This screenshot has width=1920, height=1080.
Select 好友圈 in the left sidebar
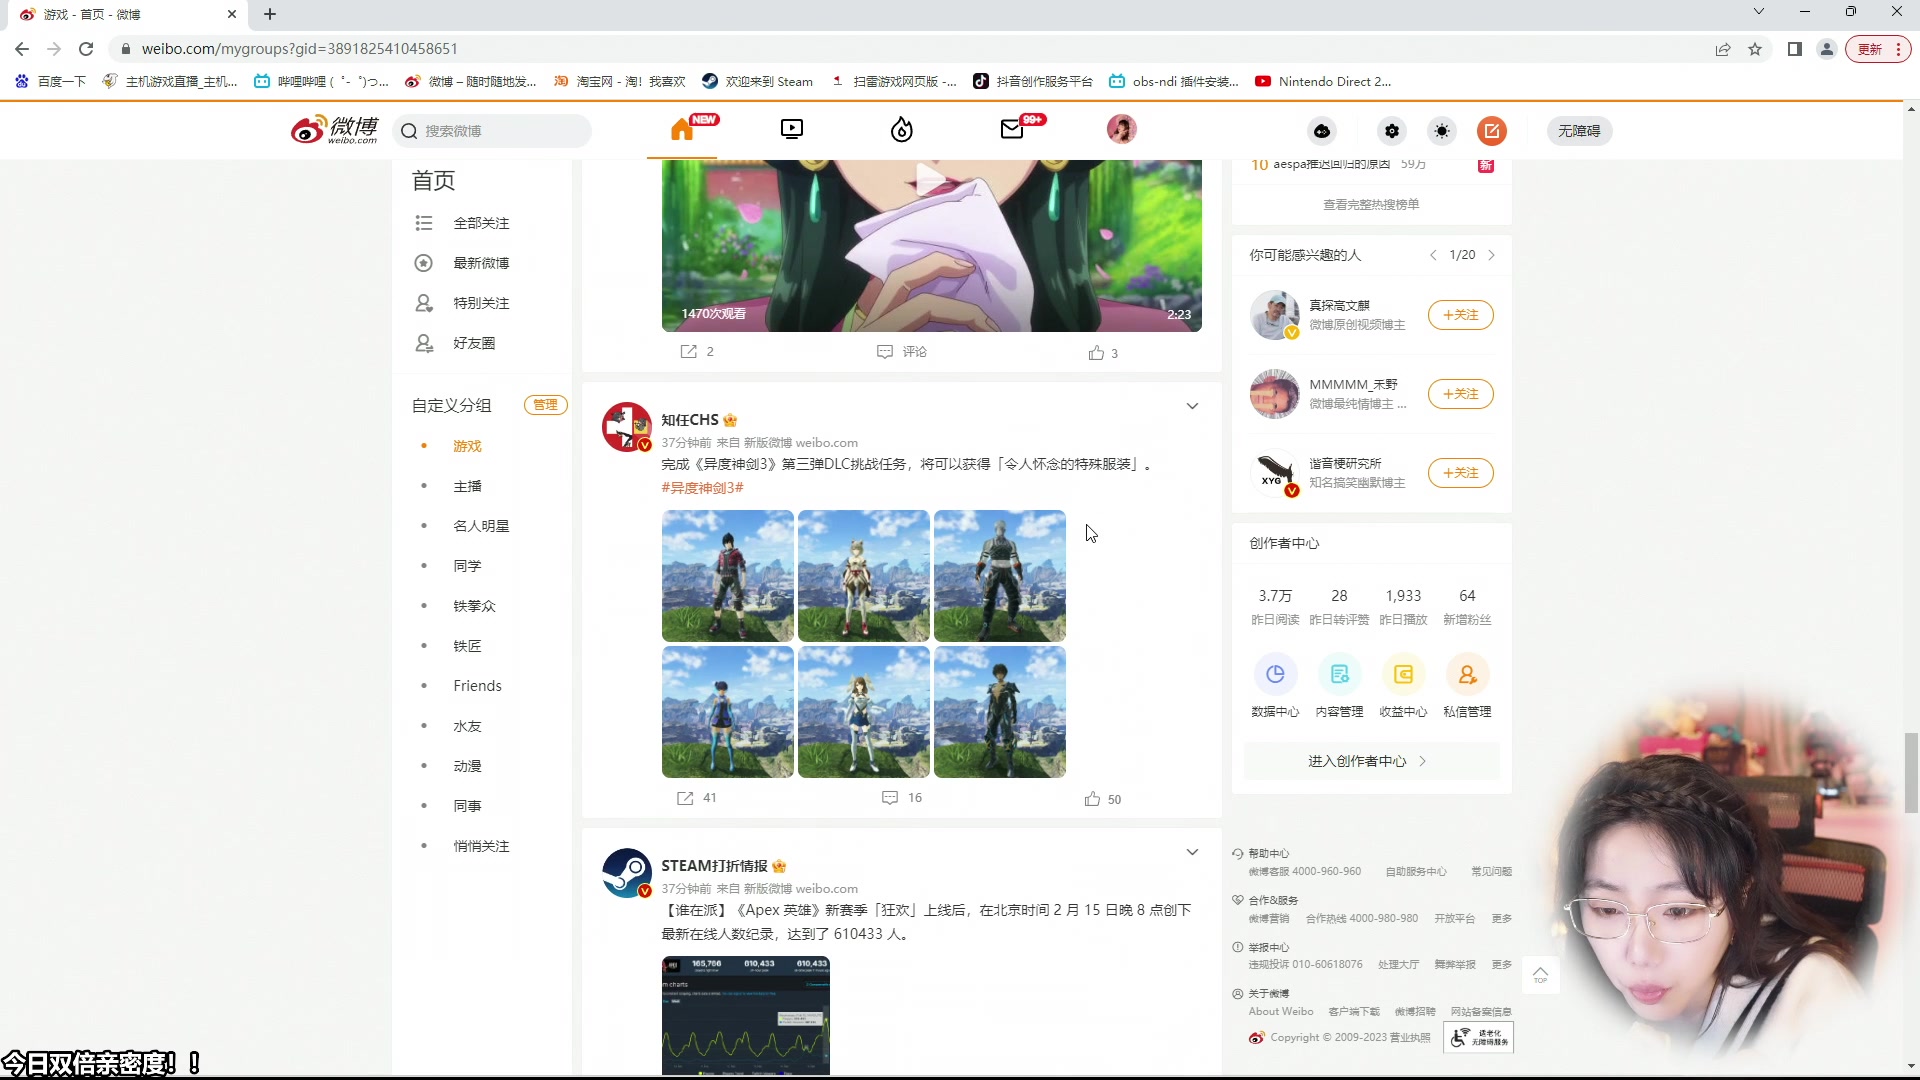(x=474, y=343)
